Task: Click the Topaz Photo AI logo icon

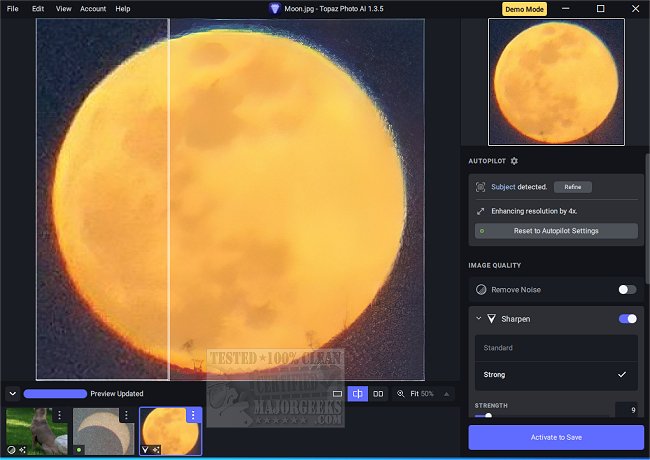Action: click(x=274, y=9)
